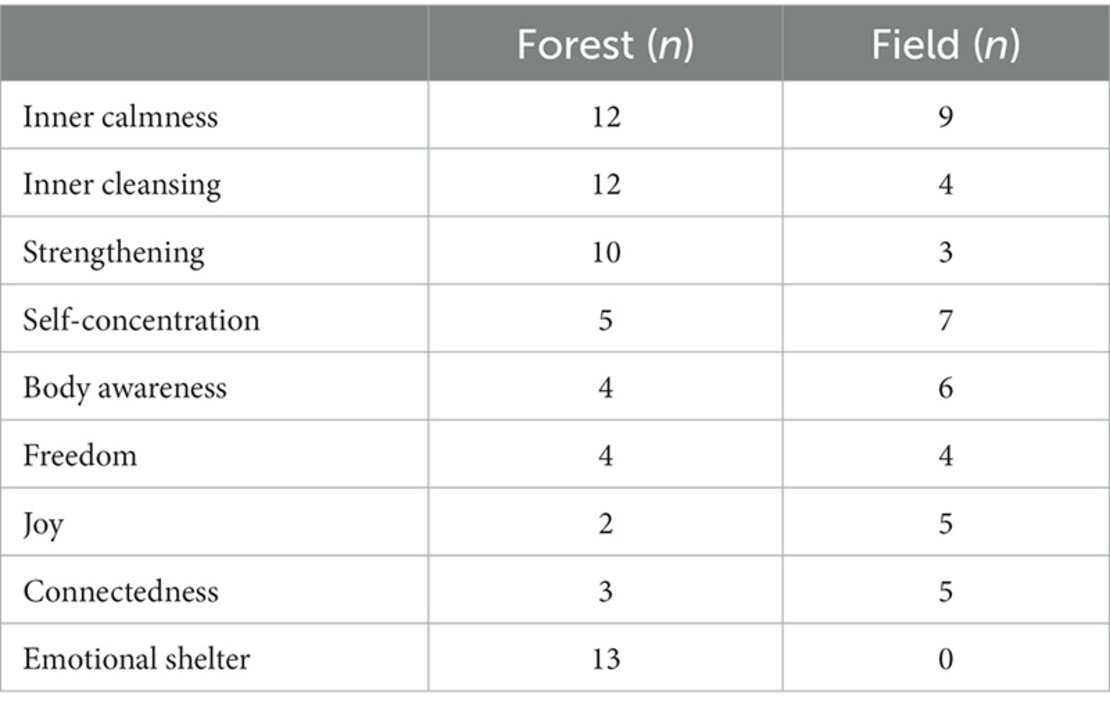Click the Body awareness row label
Viewport: 1110px width, 708px height.
tap(125, 388)
